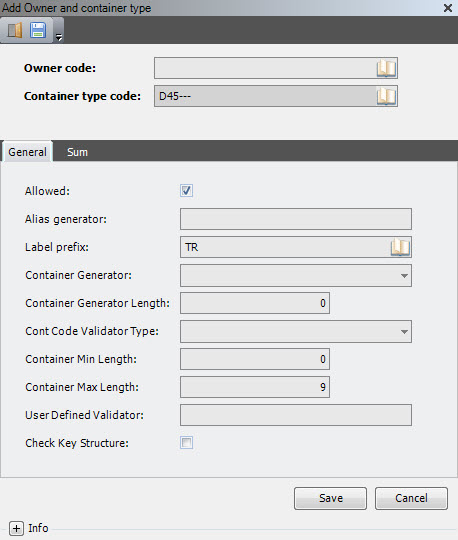Click the exit door icon in toolbar

coord(15,30)
